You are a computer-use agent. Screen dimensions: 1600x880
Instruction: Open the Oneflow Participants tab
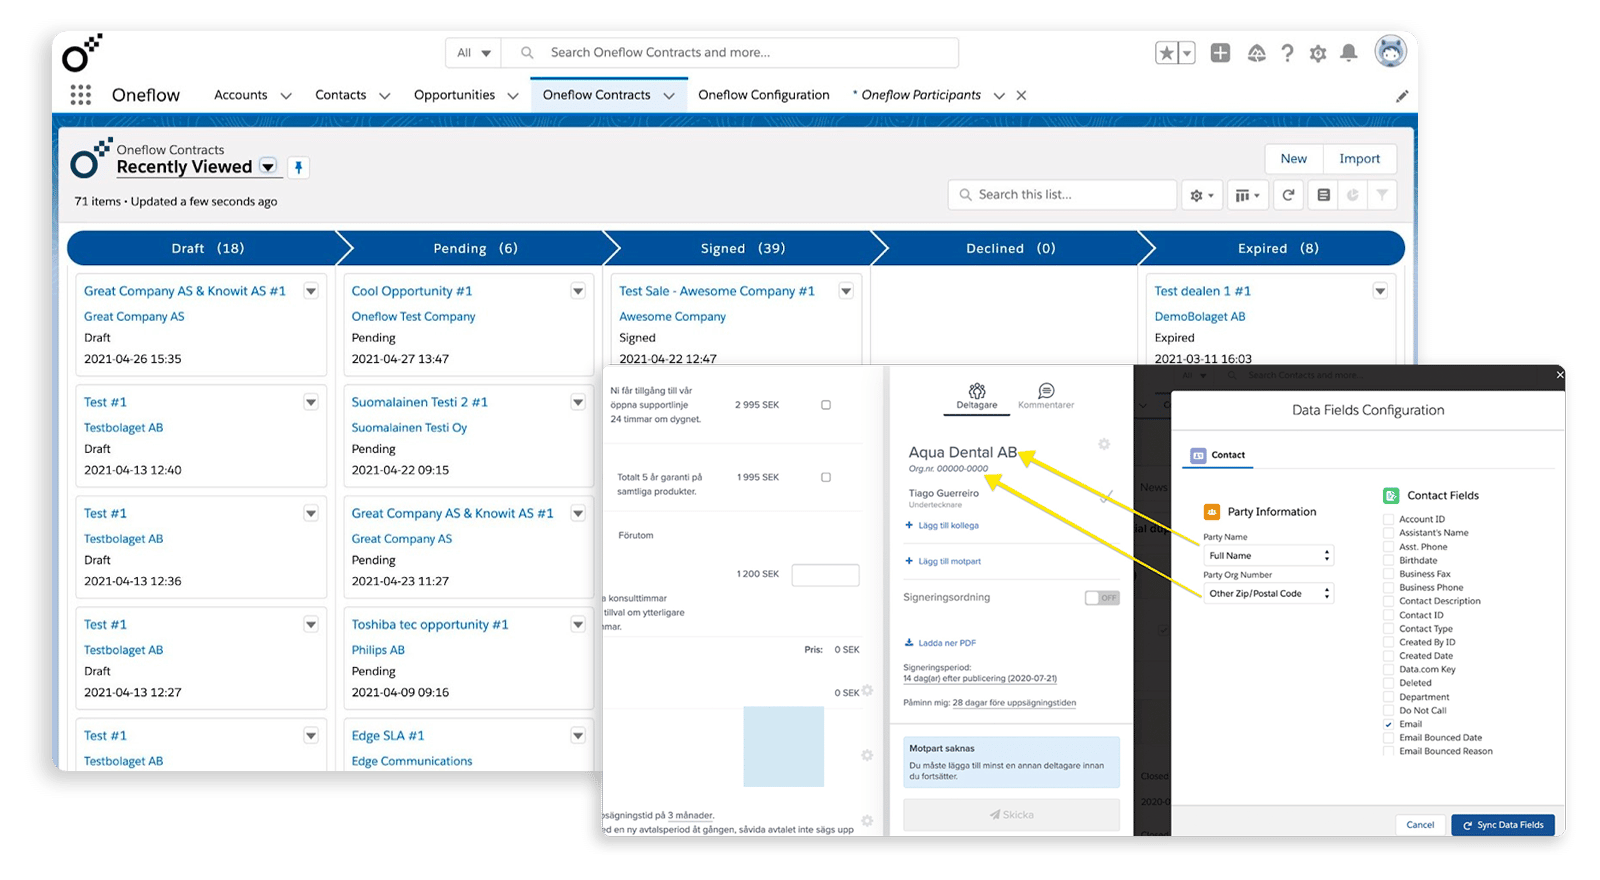coord(921,95)
